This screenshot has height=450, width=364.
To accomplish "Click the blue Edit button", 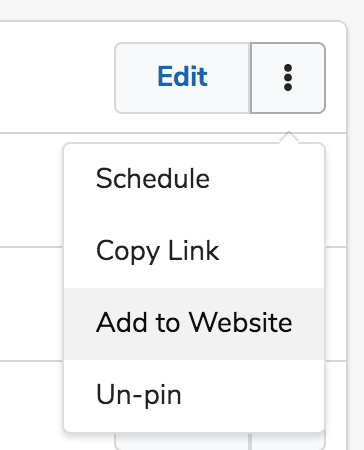I will (182, 78).
